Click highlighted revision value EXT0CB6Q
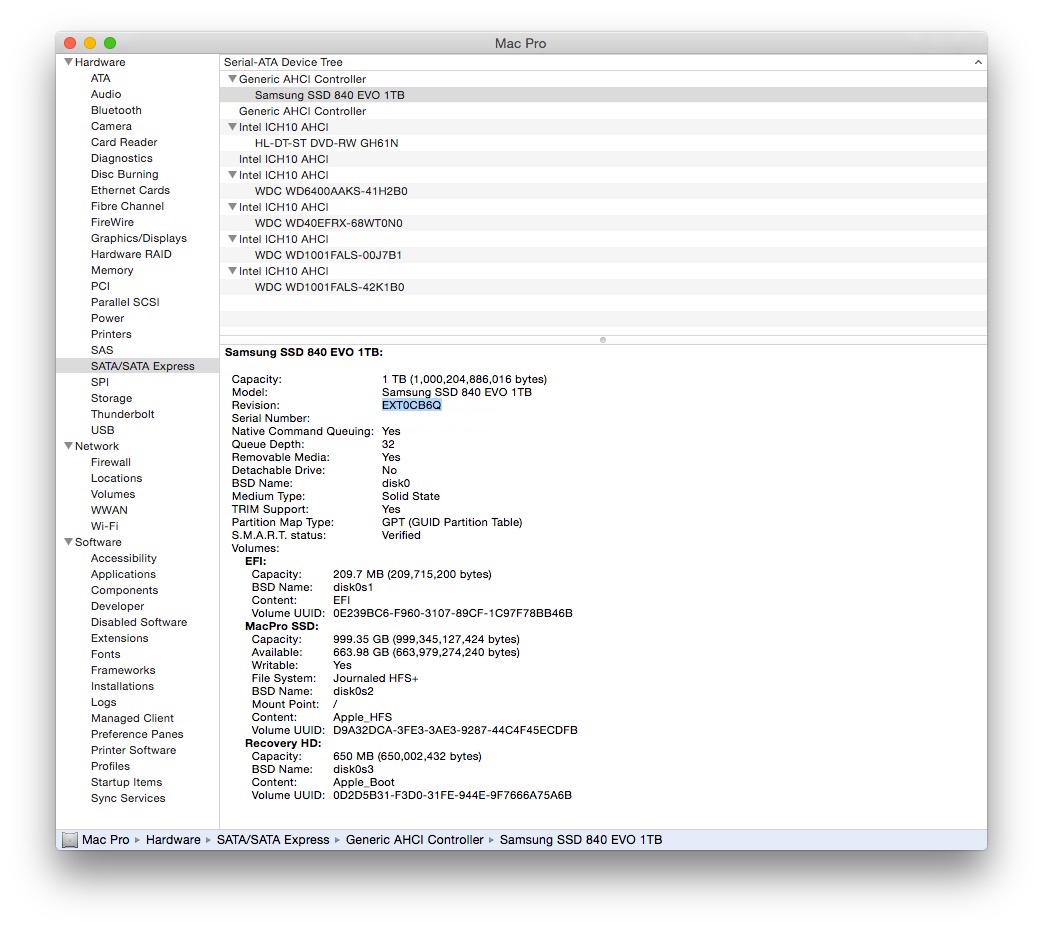 [411, 404]
